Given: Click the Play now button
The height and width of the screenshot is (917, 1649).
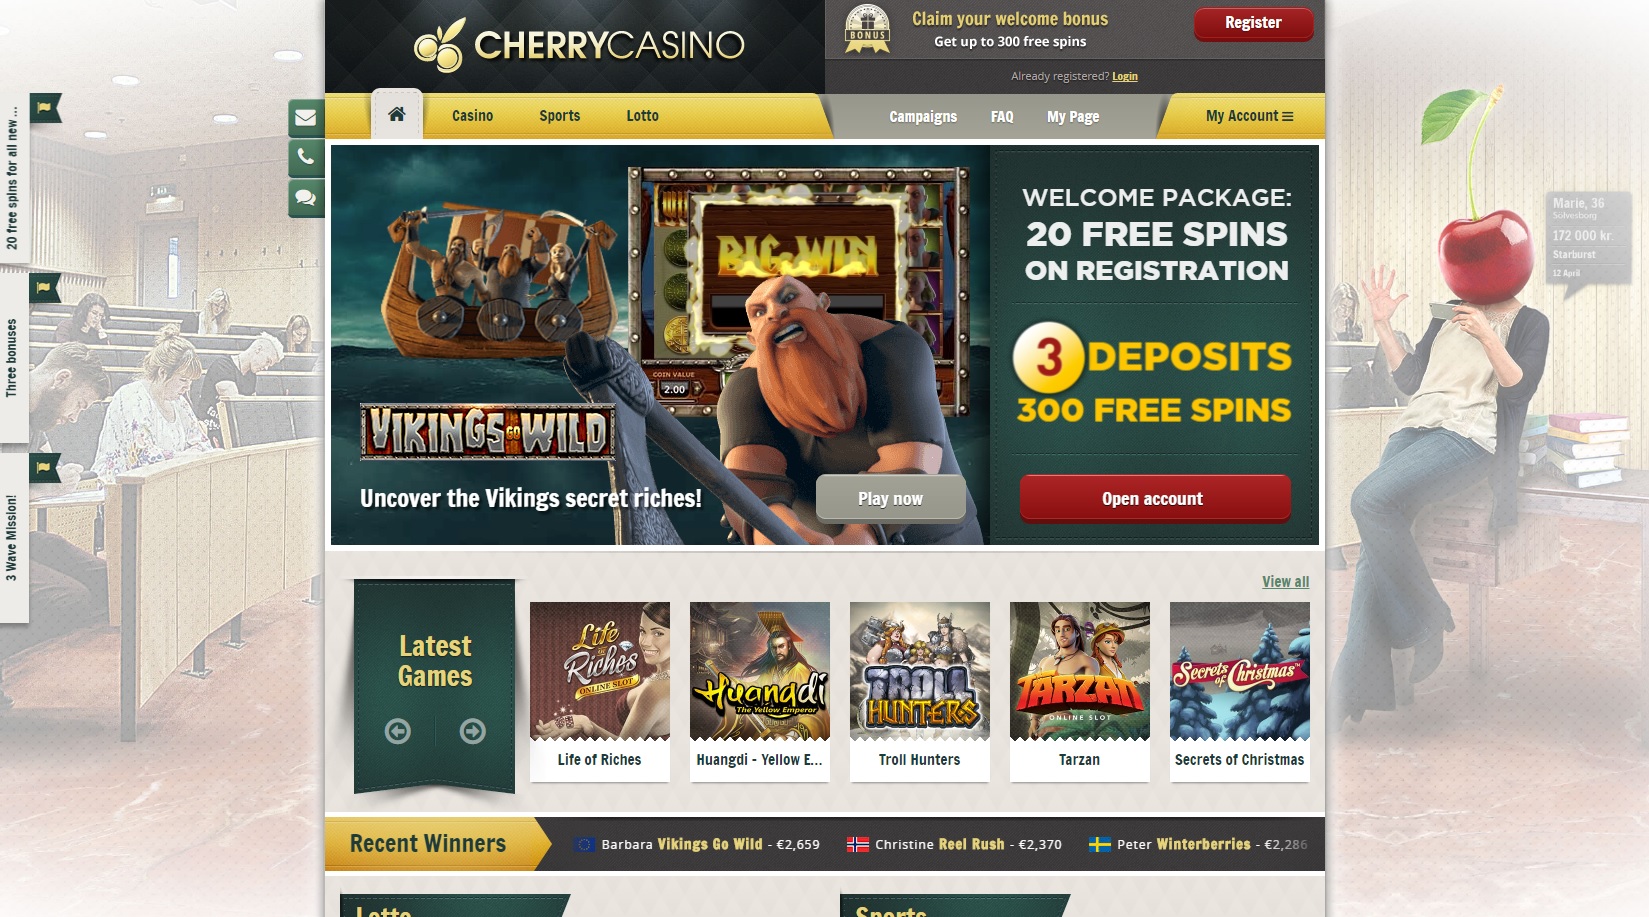Looking at the screenshot, I should point(890,498).
